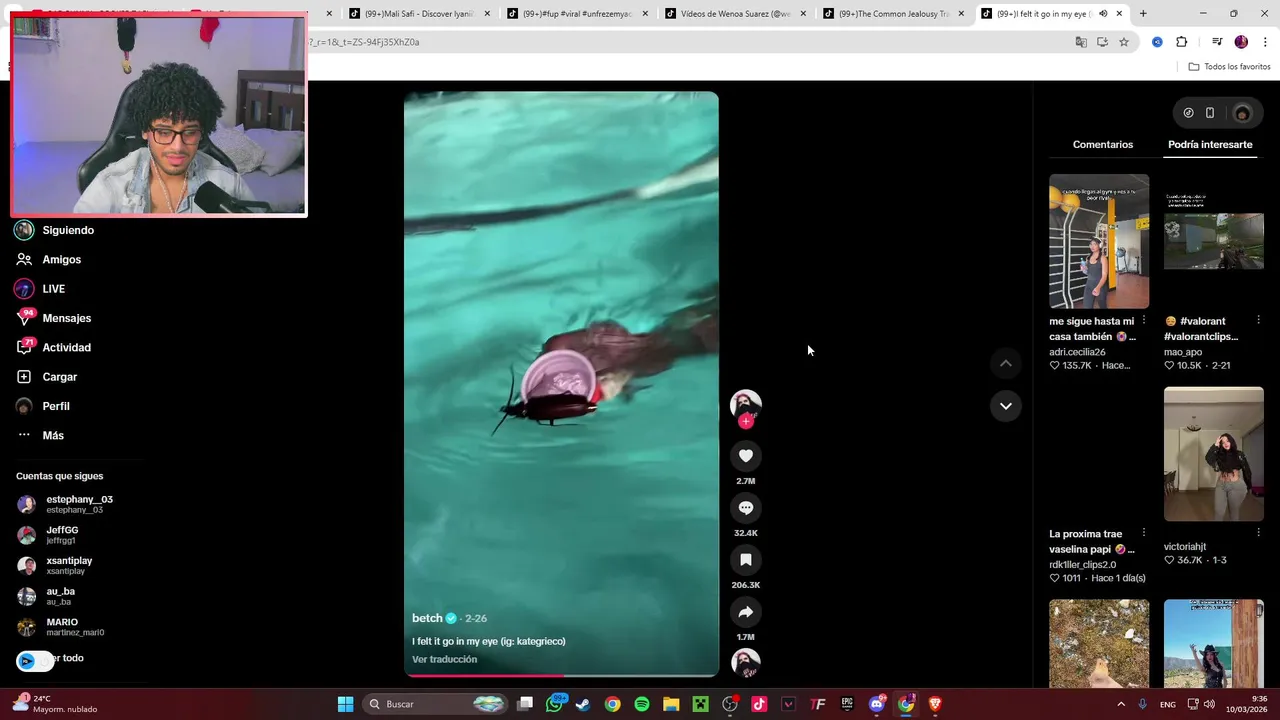Share the video using the arrow icon
1280x720 pixels.
(x=745, y=612)
